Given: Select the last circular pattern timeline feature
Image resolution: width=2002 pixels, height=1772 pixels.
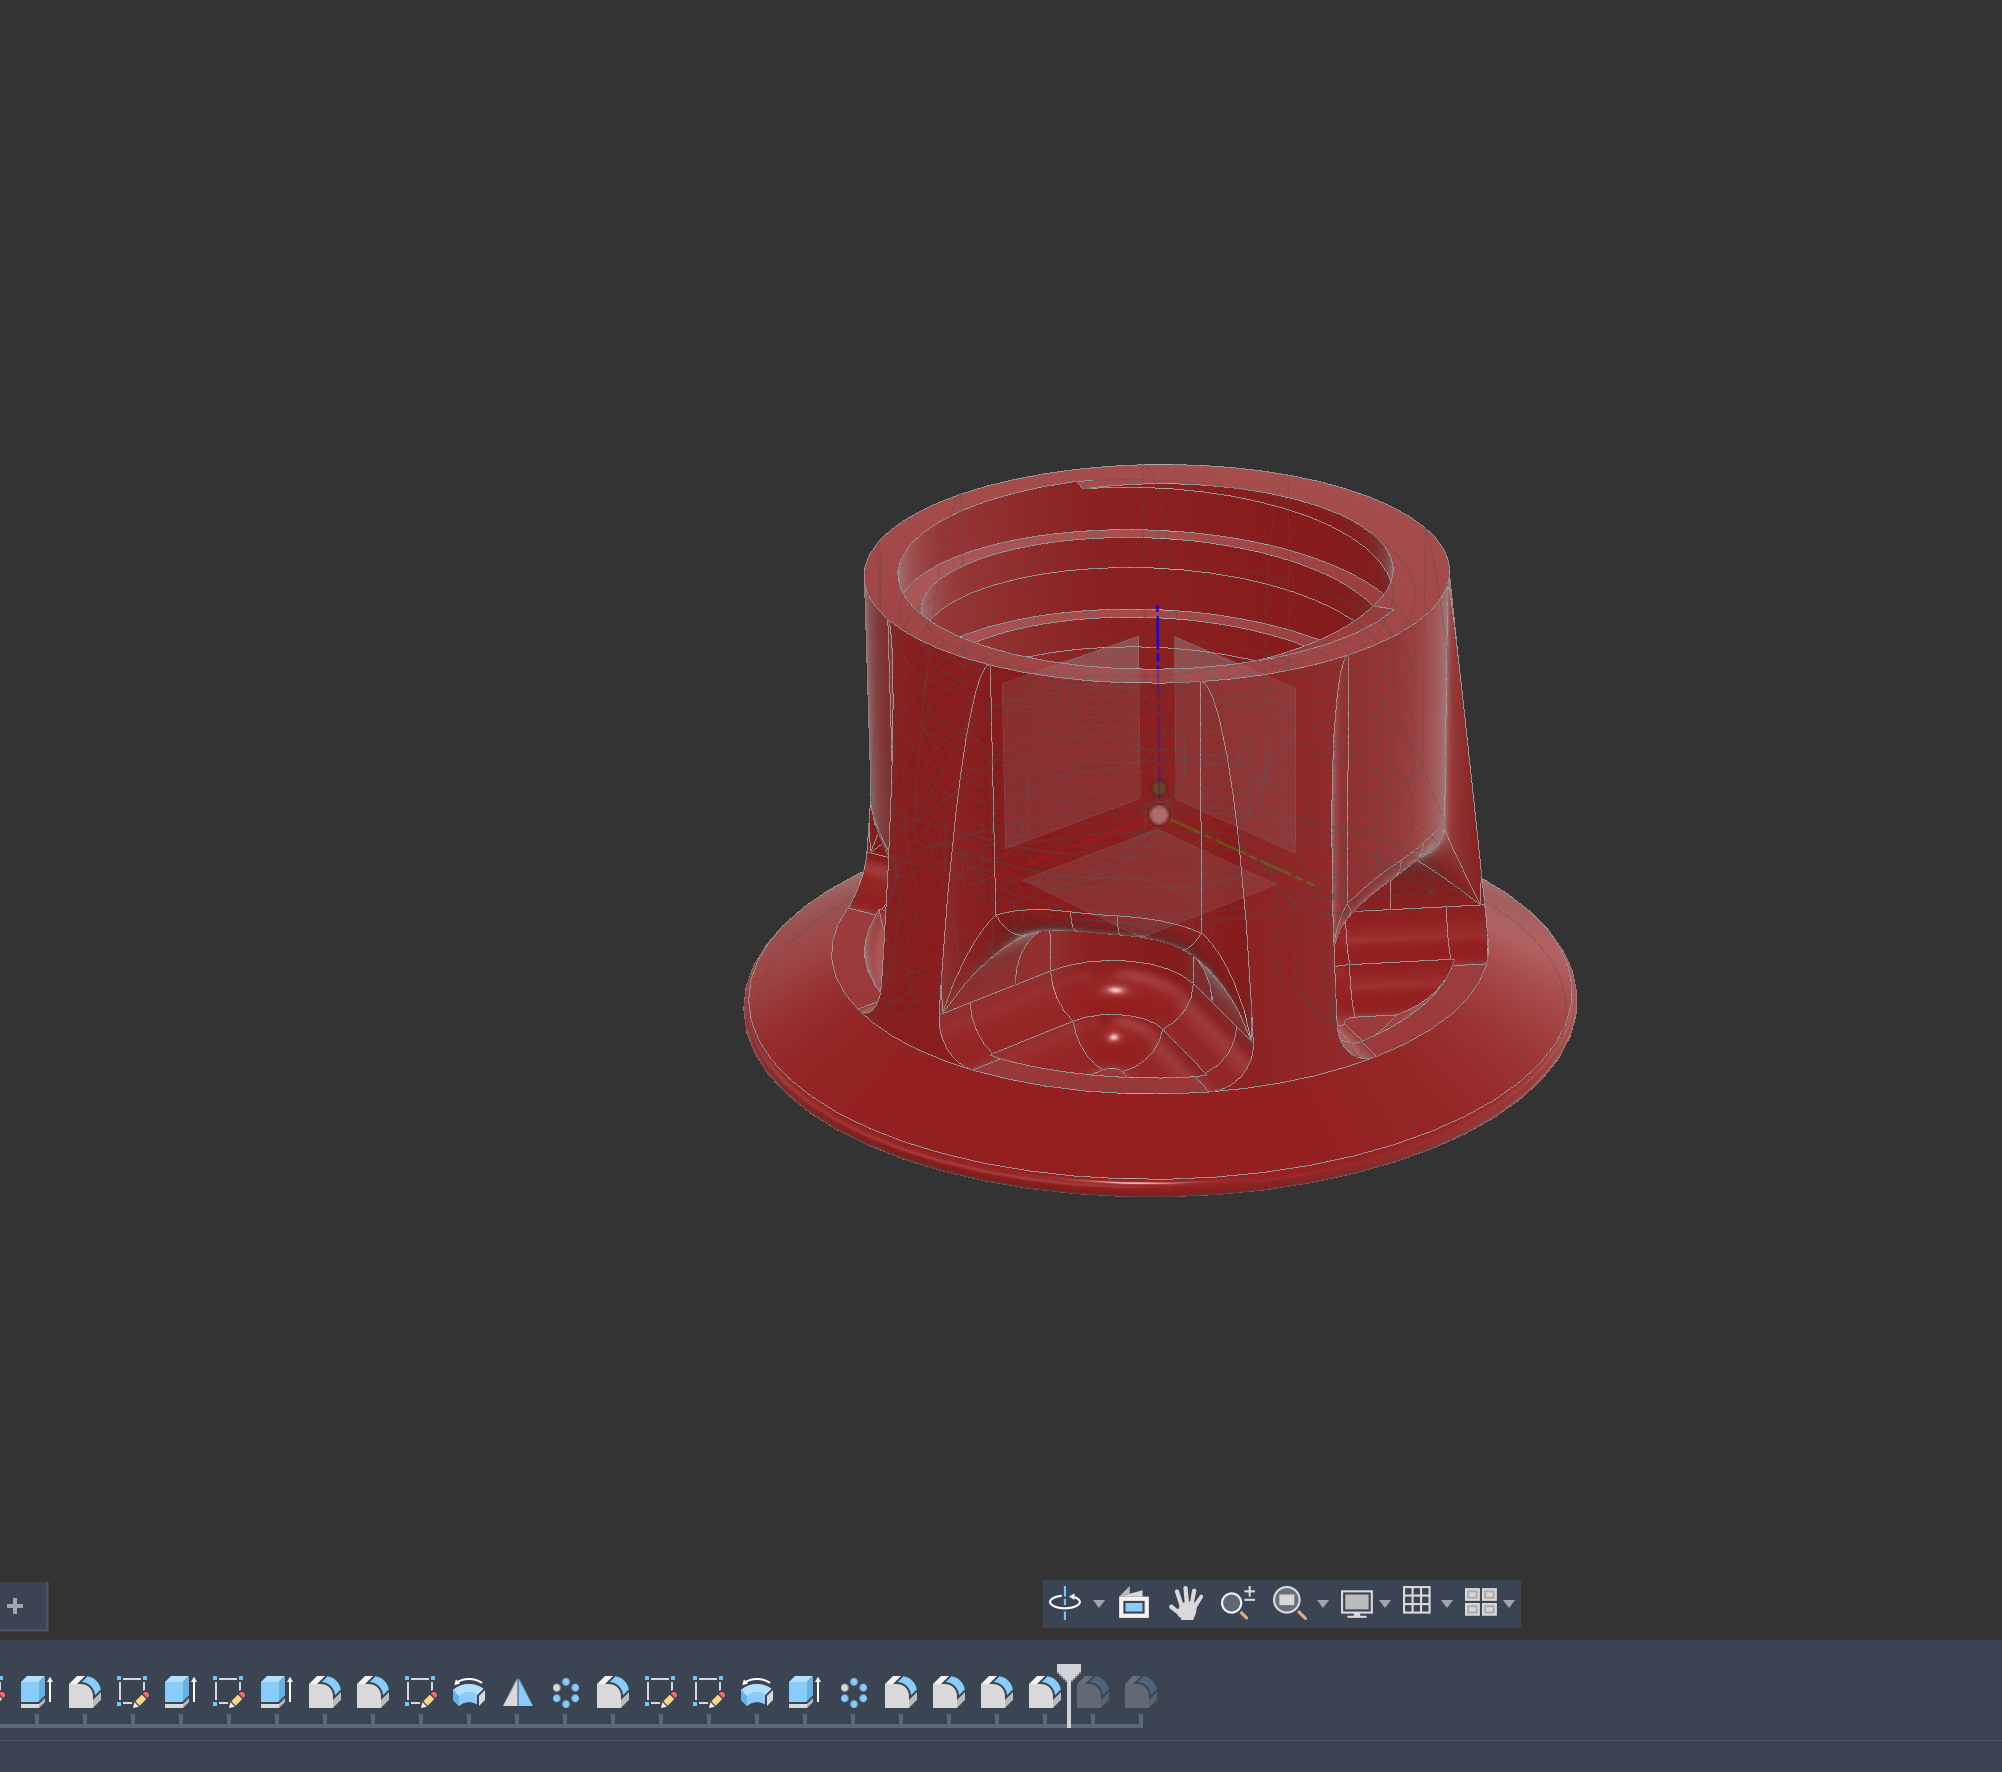Looking at the screenshot, I should [853, 1692].
